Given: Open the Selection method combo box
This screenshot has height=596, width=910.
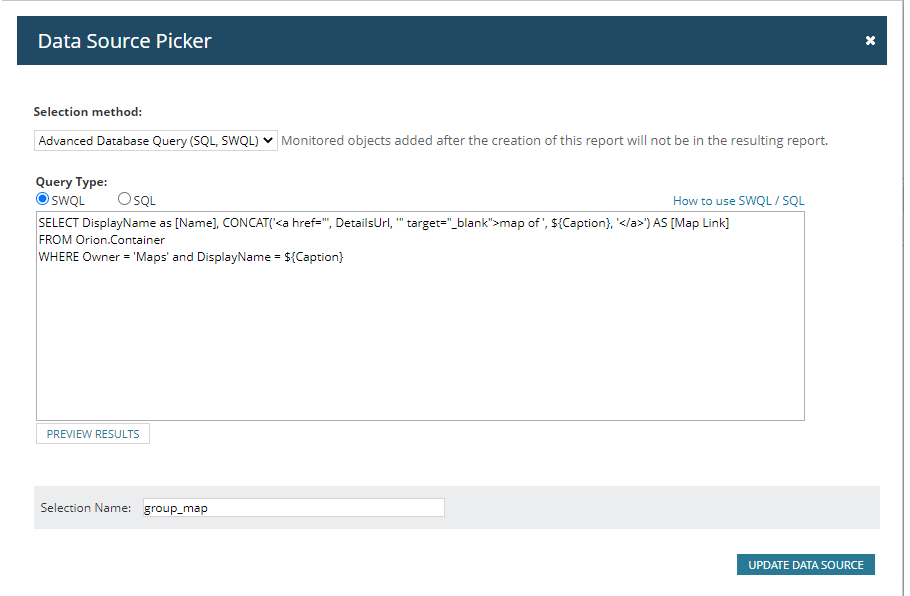Looking at the screenshot, I should (x=156, y=140).
